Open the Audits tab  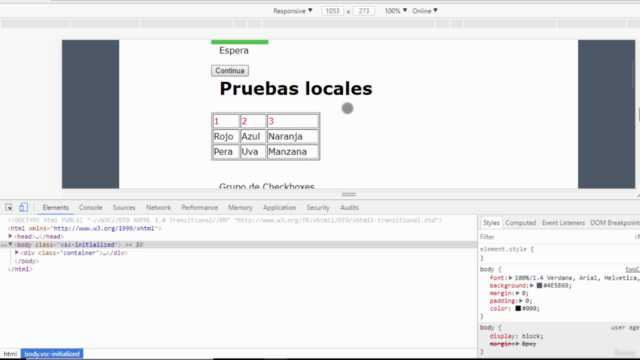click(x=349, y=207)
